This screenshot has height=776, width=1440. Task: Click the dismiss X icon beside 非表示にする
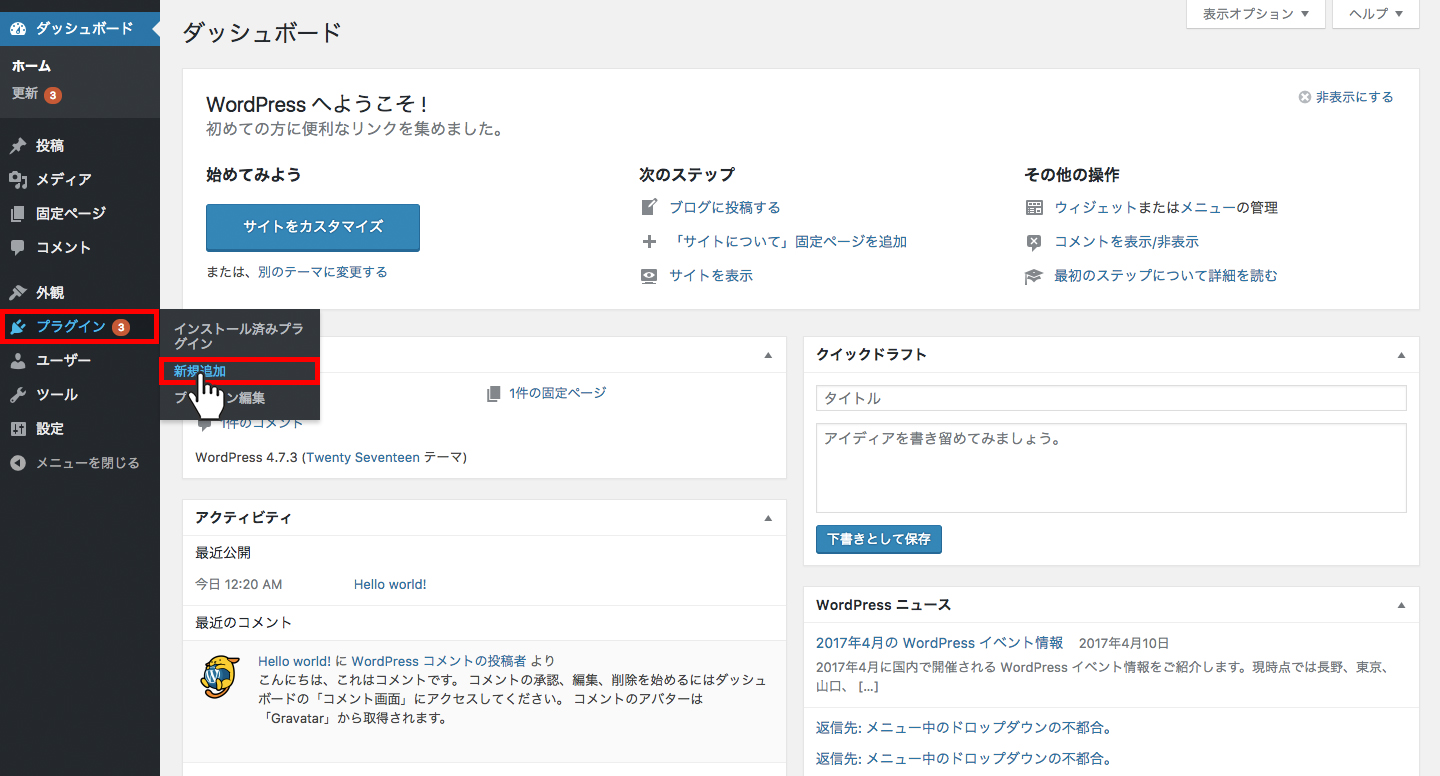(1304, 97)
